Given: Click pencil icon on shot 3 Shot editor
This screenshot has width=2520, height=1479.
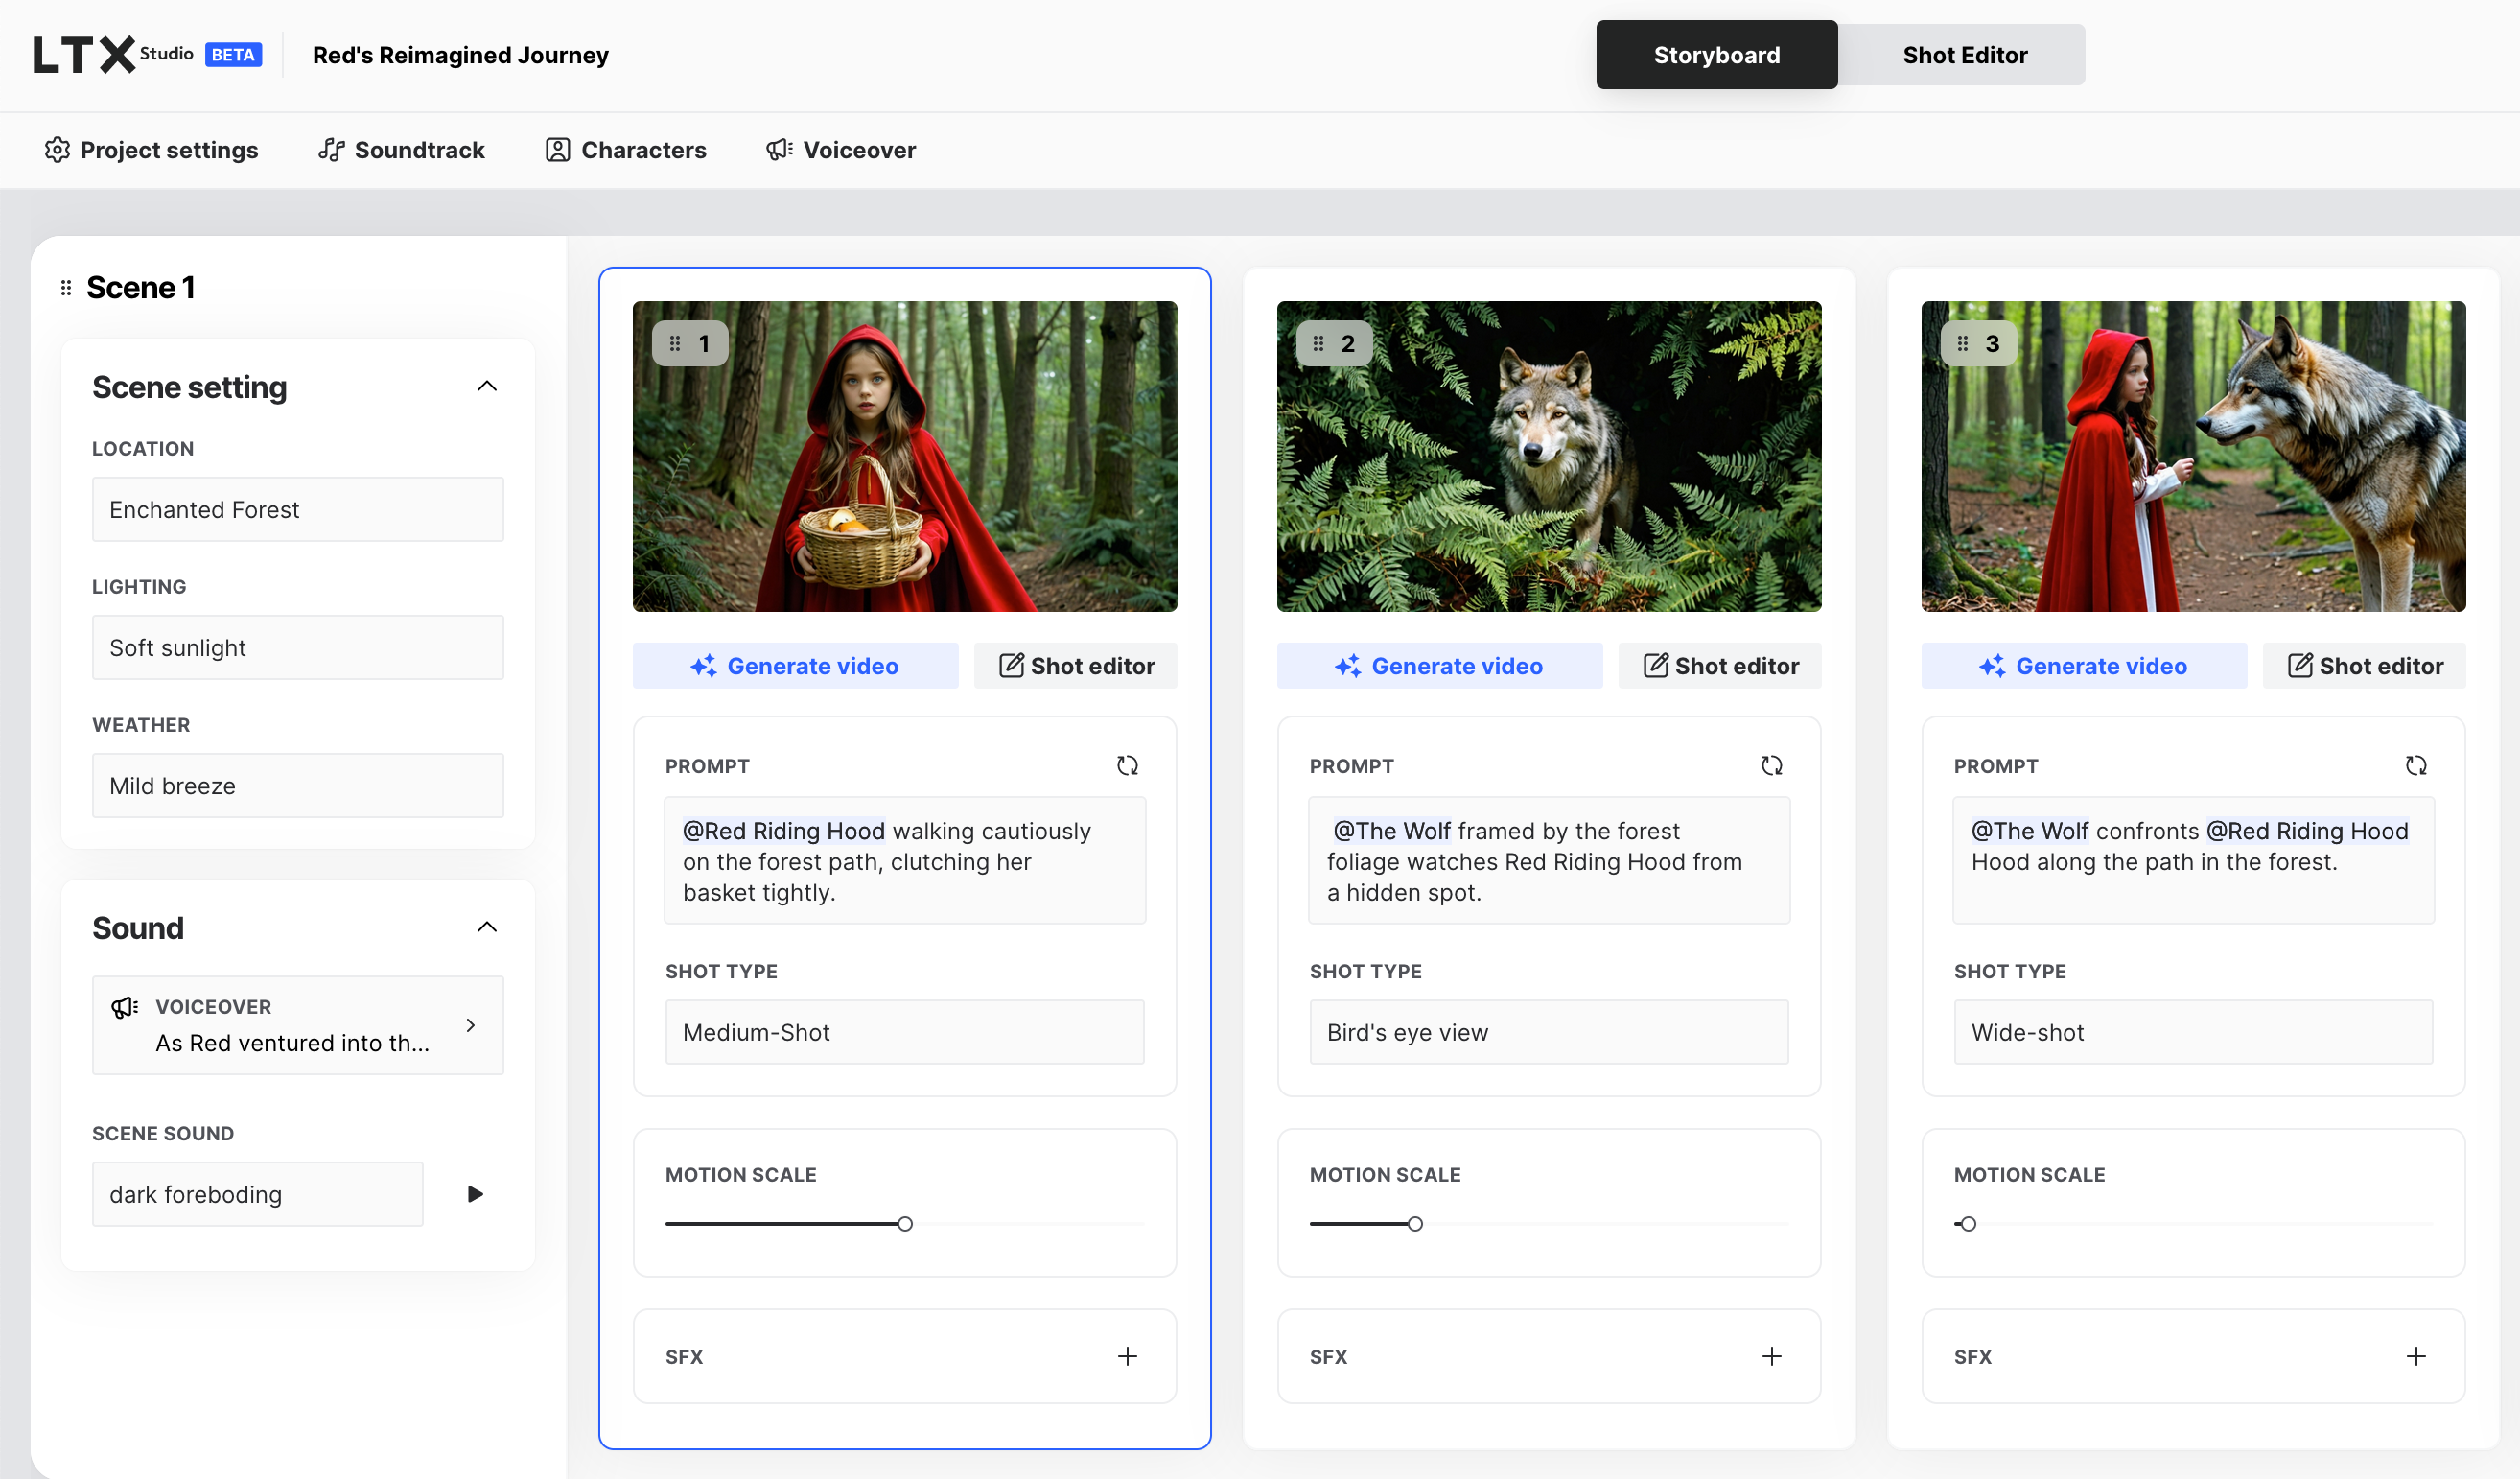Looking at the screenshot, I should [2299, 666].
